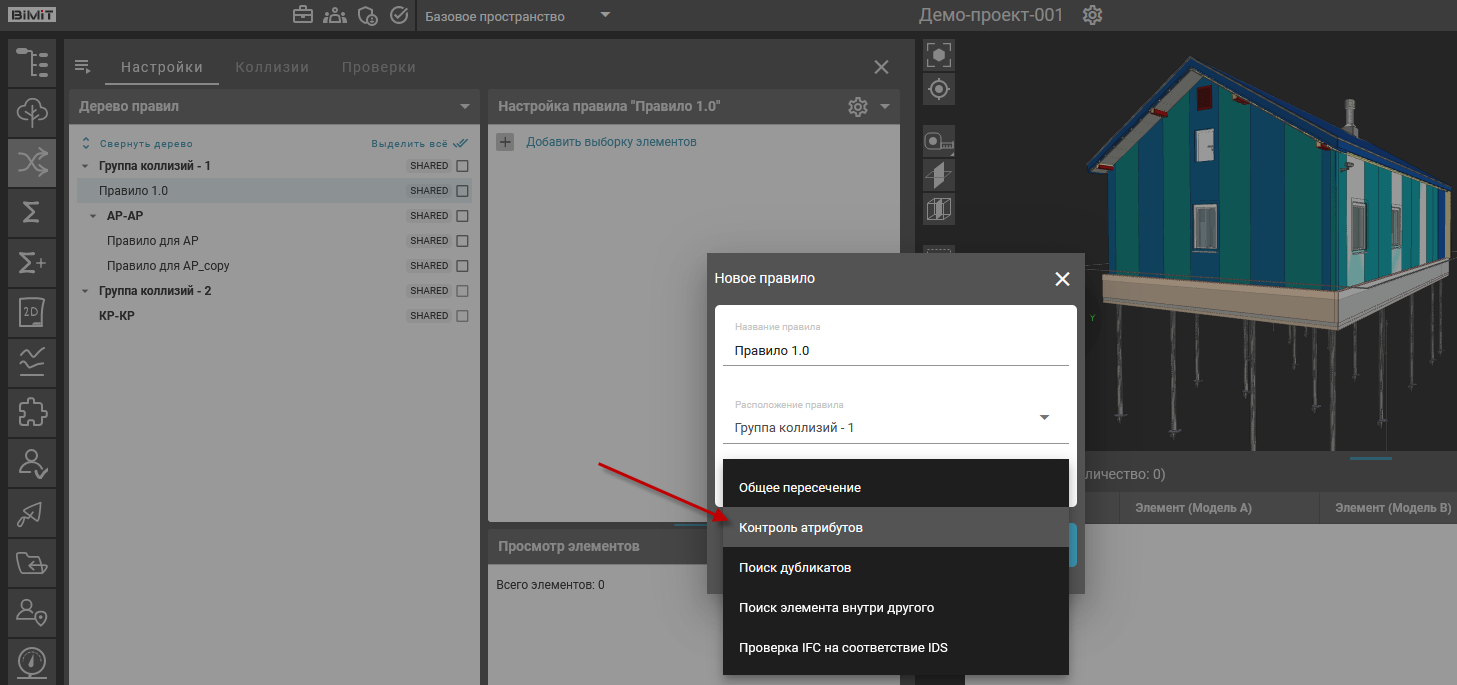The height and width of the screenshot is (685, 1457).
Task: Open the sigma summation sidebar tool
Action: coord(32,212)
